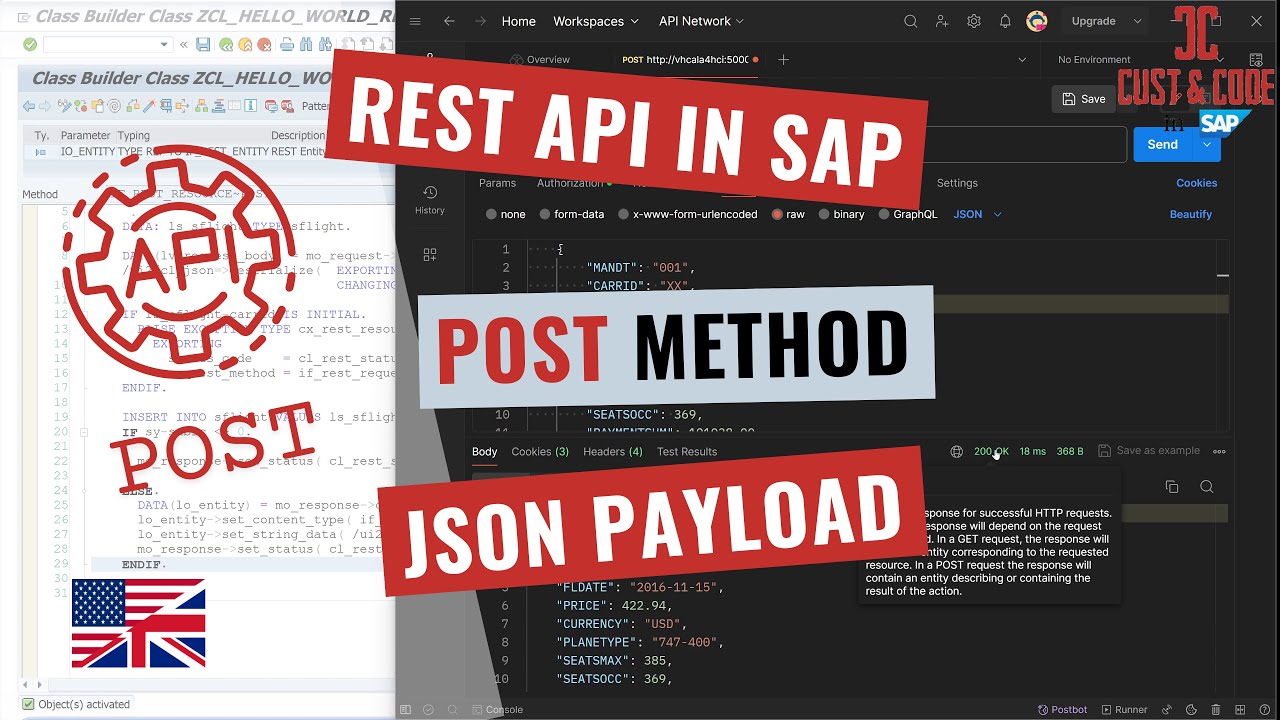Open the Postman hamburger menu
Screen dimensions: 1280x720
click(415, 21)
